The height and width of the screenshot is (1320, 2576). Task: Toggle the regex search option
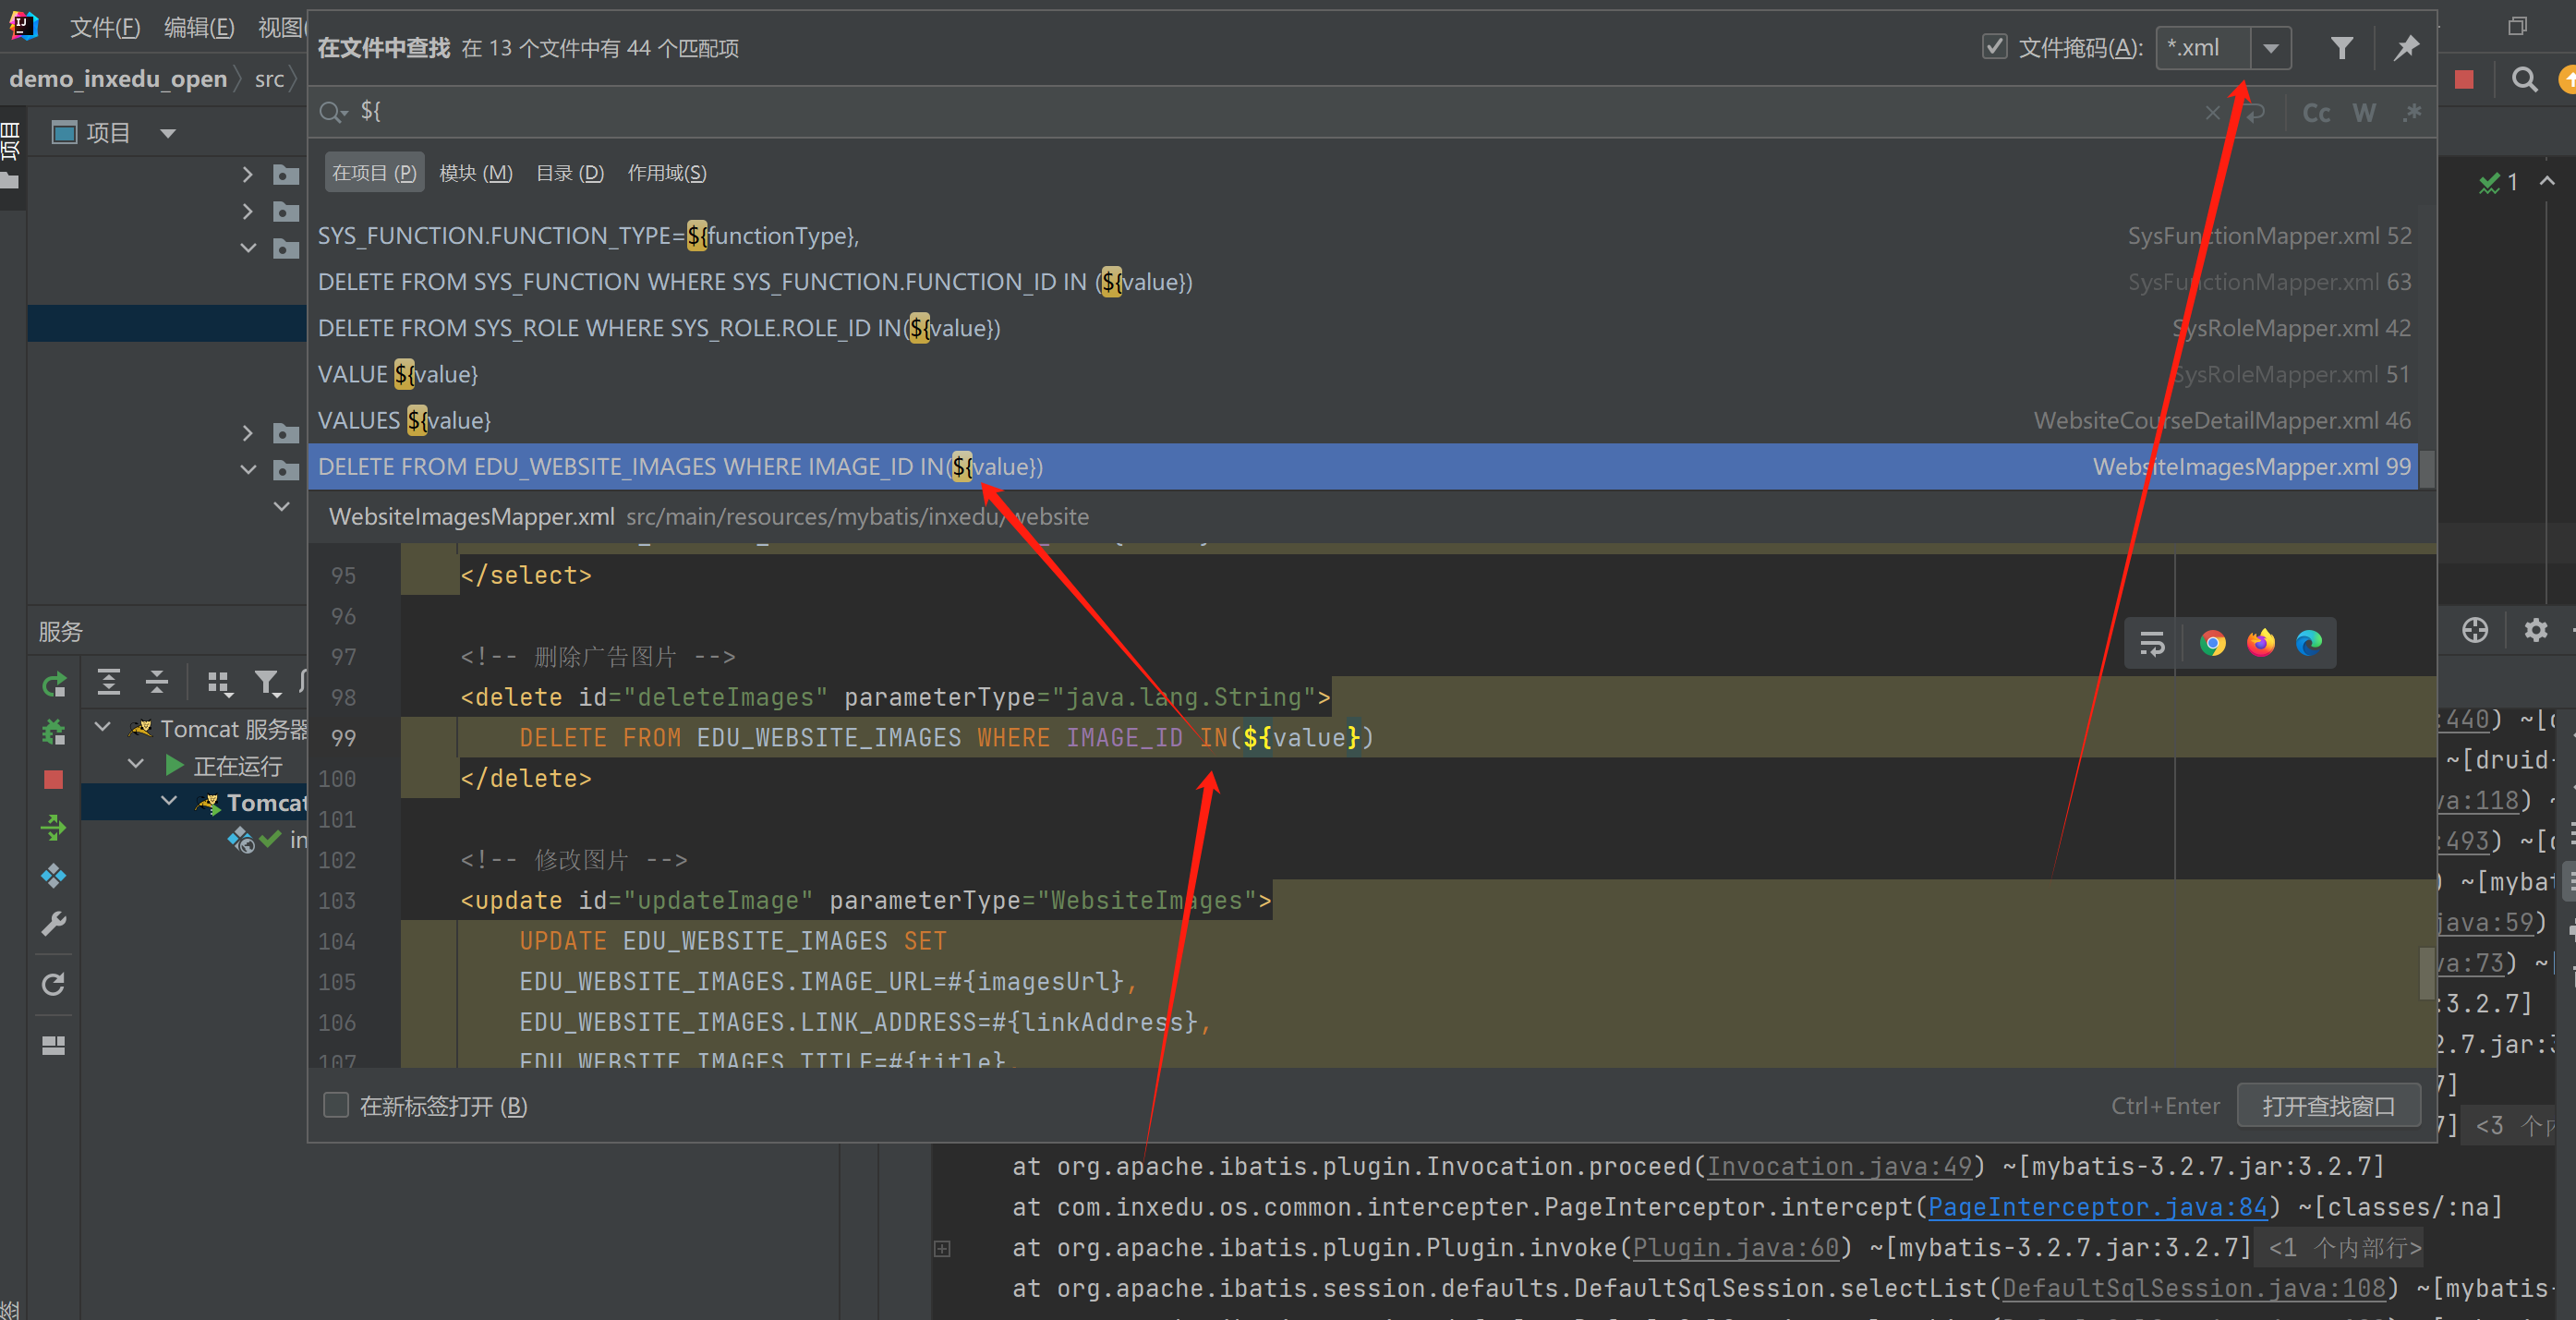[2412, 112]
